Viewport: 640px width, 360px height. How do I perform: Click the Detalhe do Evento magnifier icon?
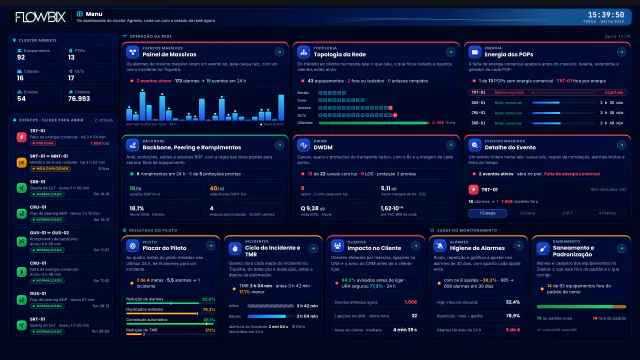click(x=474, y=145)
